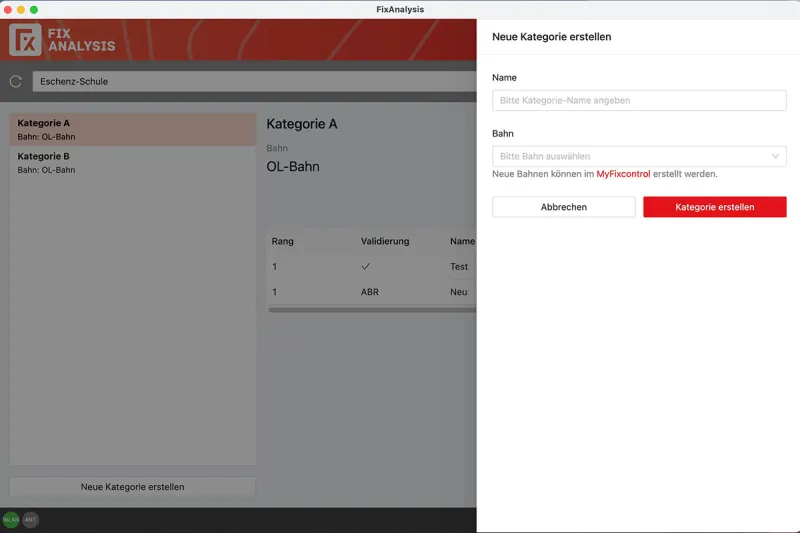Click the green WLAN status indicator
The width and height of the screenshot is (800, 533).
click(x=11, y=520)
